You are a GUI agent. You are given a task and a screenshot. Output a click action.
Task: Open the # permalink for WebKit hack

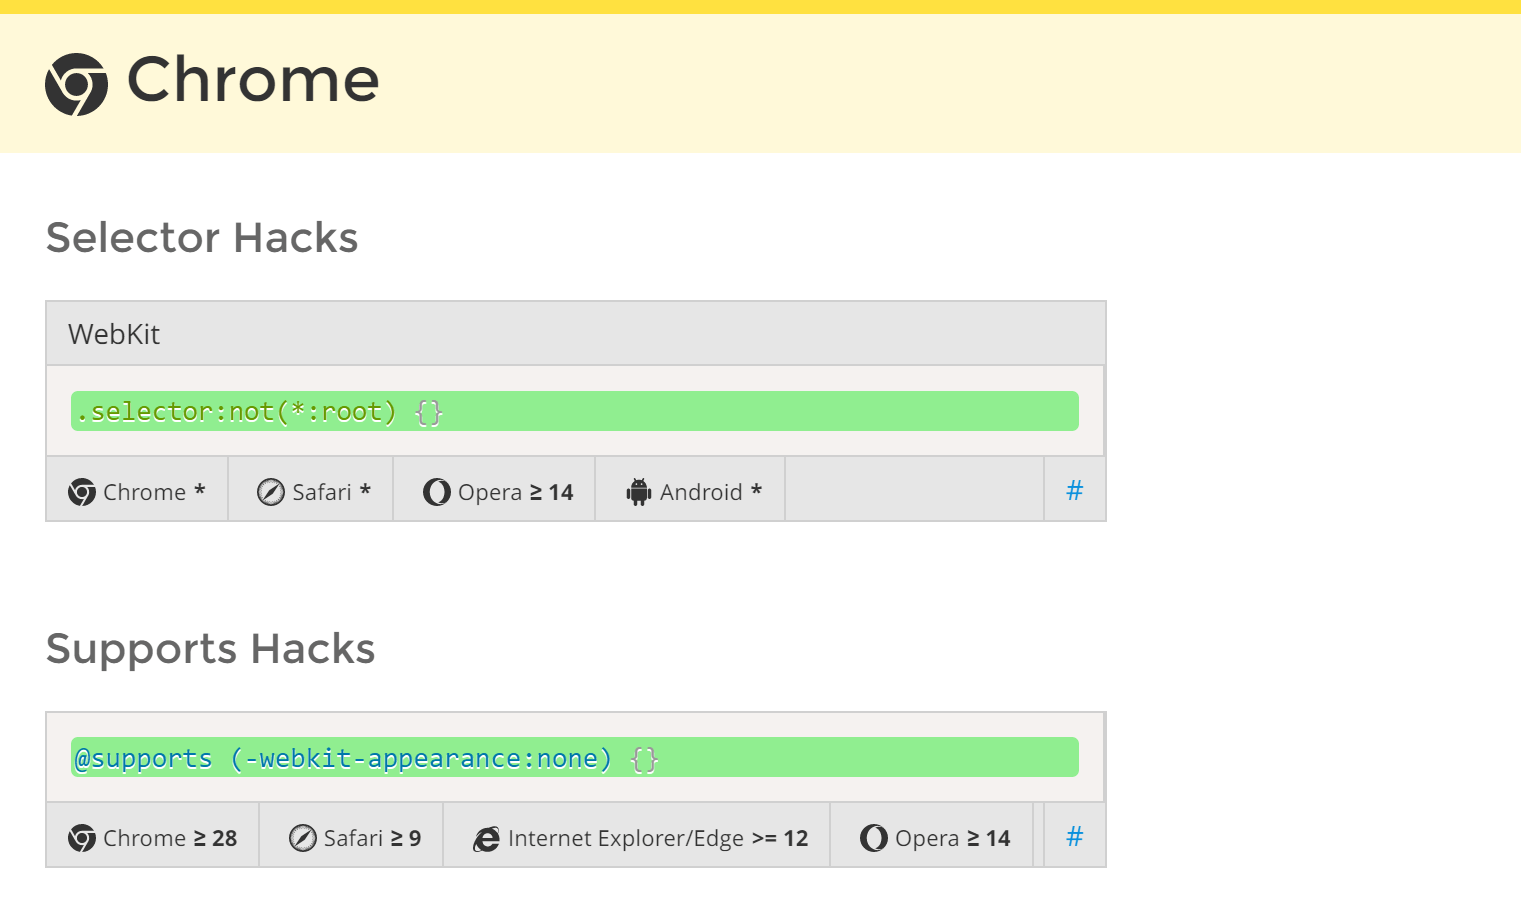click(1075, 490)
